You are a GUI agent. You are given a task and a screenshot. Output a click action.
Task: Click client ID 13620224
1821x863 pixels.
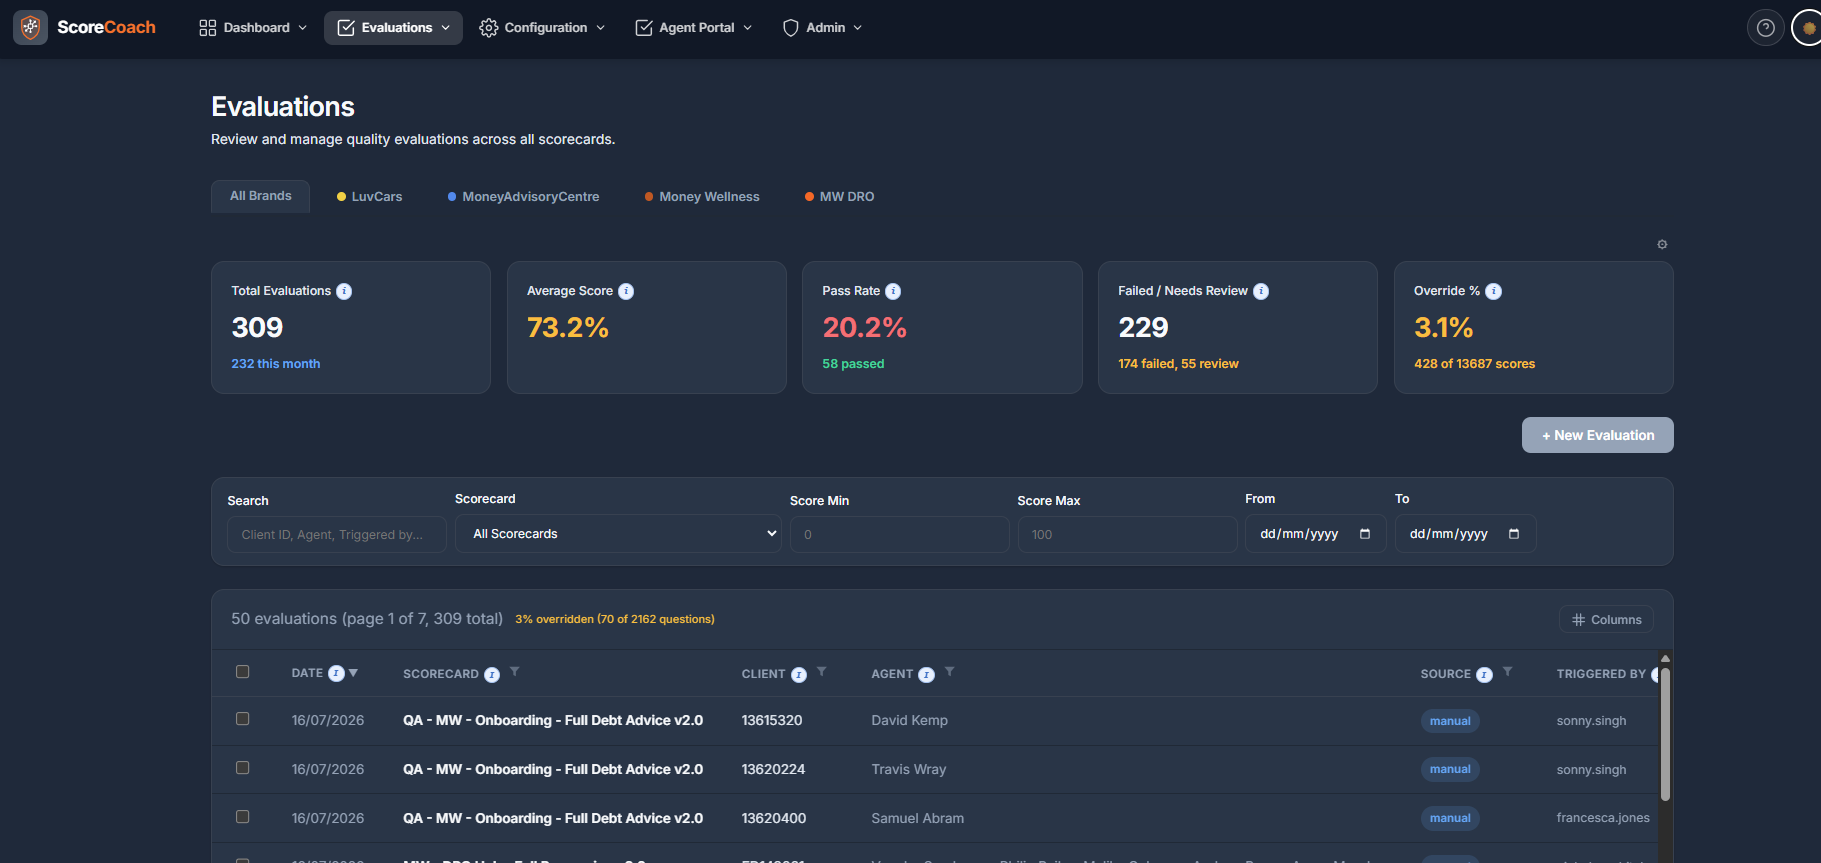click(x=773, y=769)
